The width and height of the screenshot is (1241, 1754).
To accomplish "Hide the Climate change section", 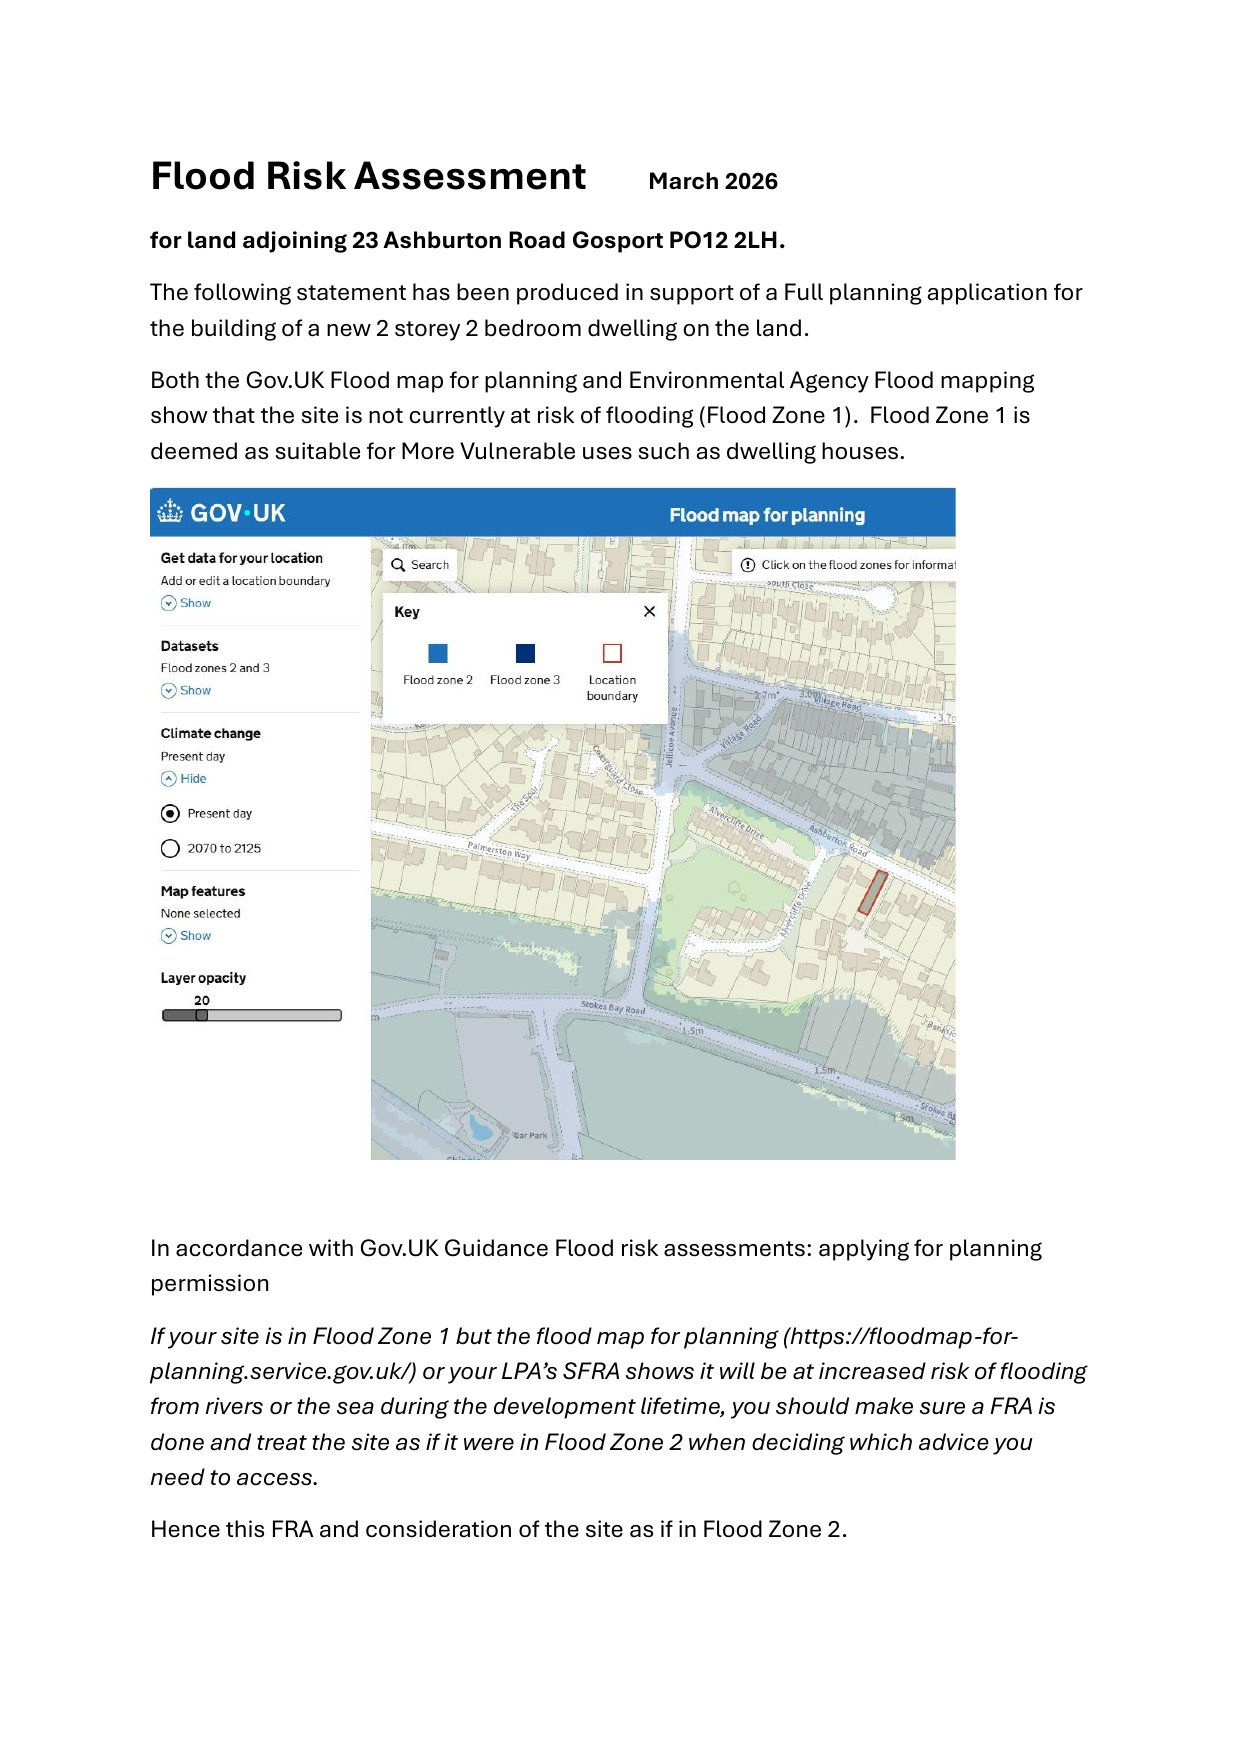I will (x=192, y=779).
